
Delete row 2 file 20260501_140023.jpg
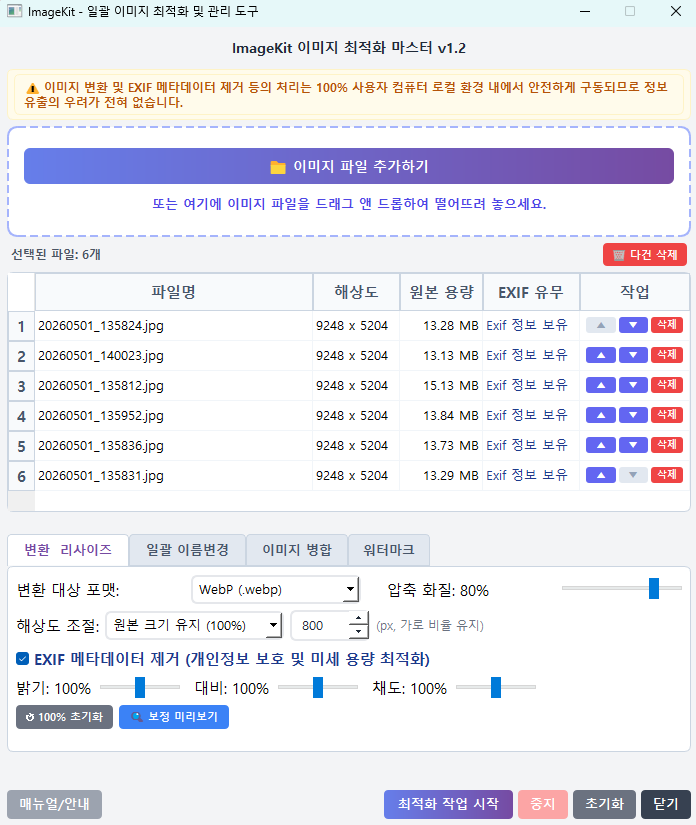[x=667, y=355]
